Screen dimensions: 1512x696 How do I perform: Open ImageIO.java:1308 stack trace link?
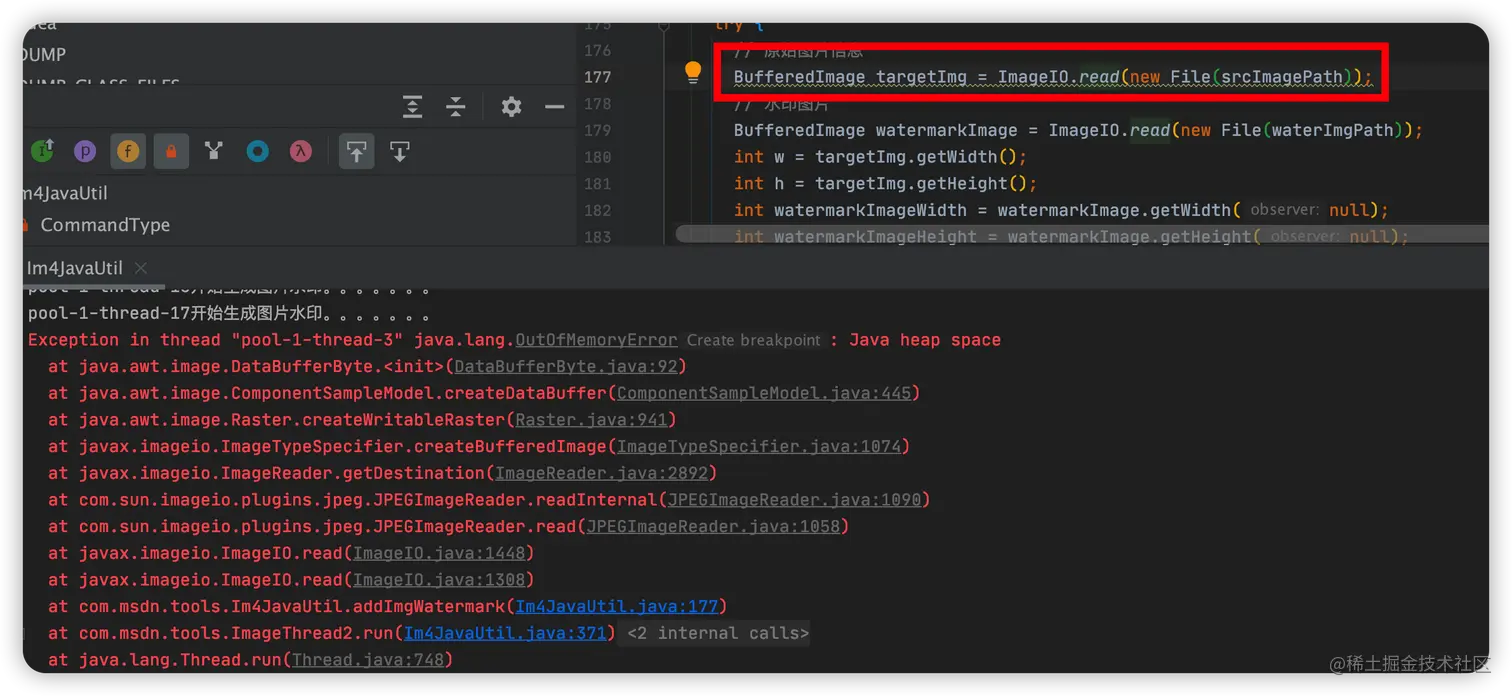pyautogui.click(x=440, y=580)
